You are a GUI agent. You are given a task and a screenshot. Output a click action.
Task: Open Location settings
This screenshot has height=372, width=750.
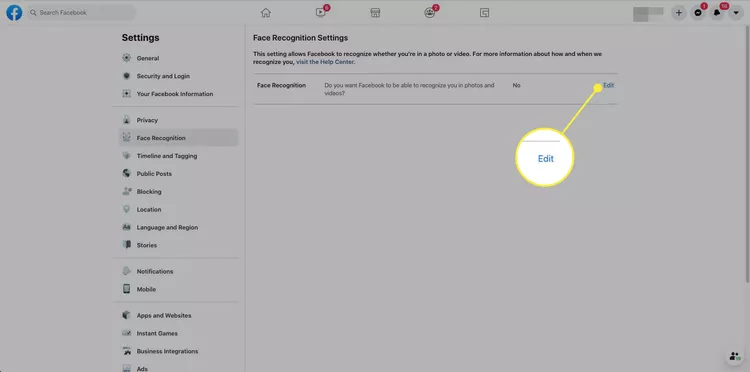point(149,209)
